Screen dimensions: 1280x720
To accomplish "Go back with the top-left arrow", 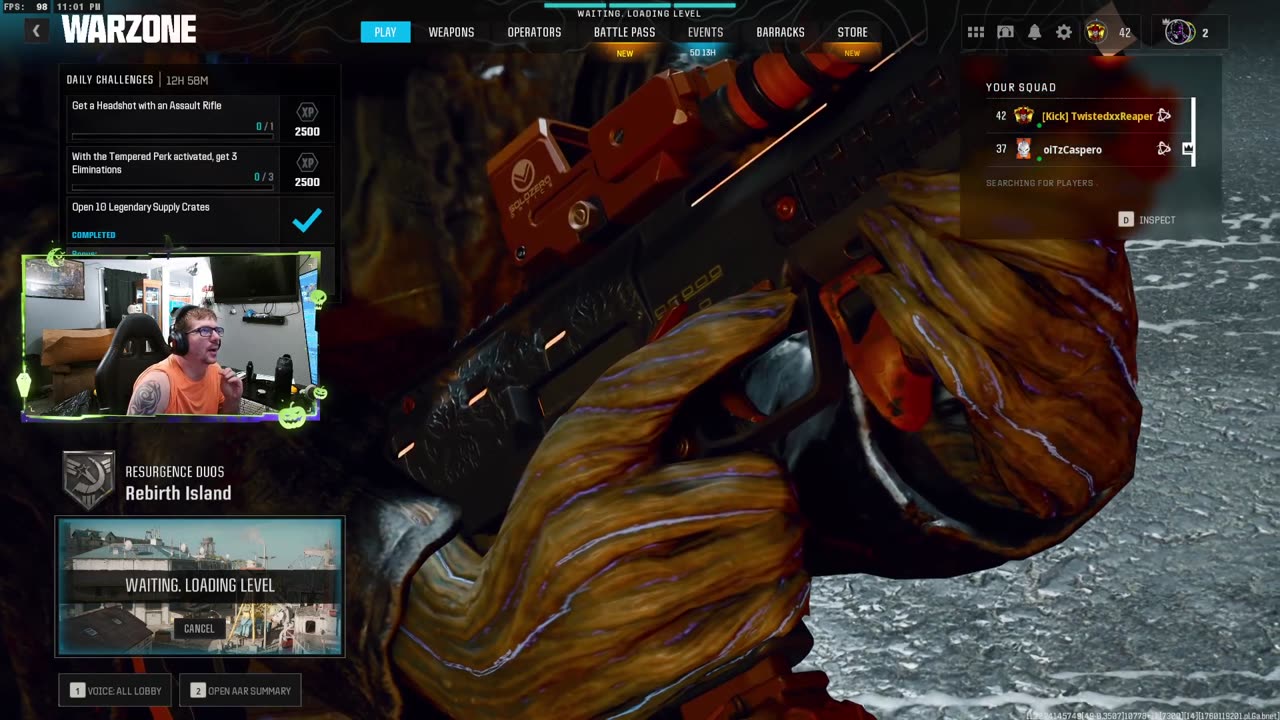I will click(x=36, y=31).
